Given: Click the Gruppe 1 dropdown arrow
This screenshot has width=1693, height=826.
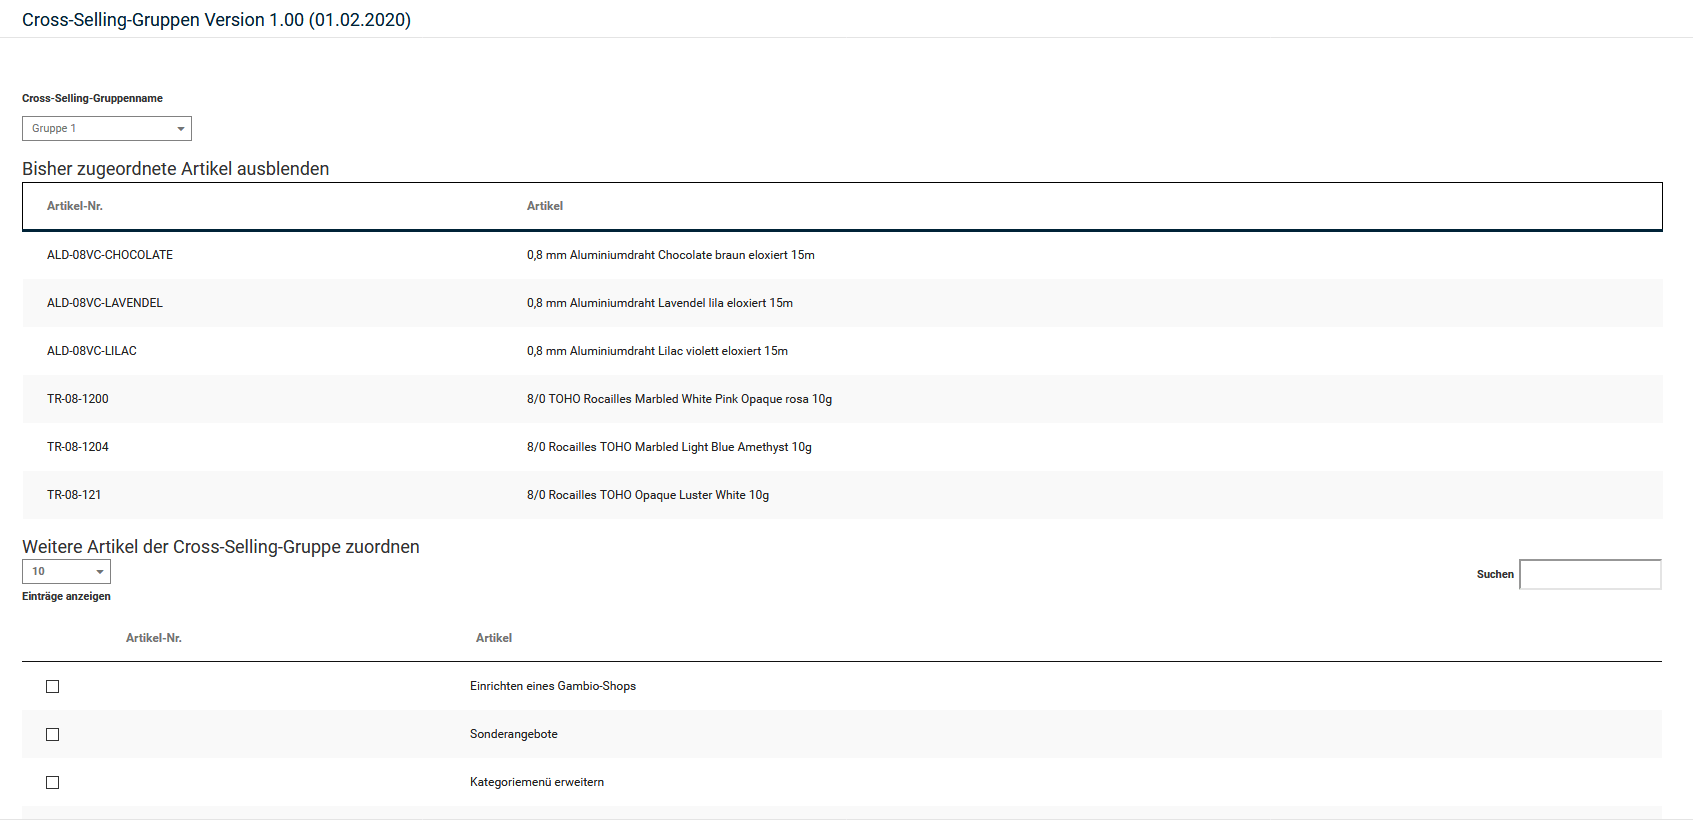Looking at the screenshot, I should point(180,129).
